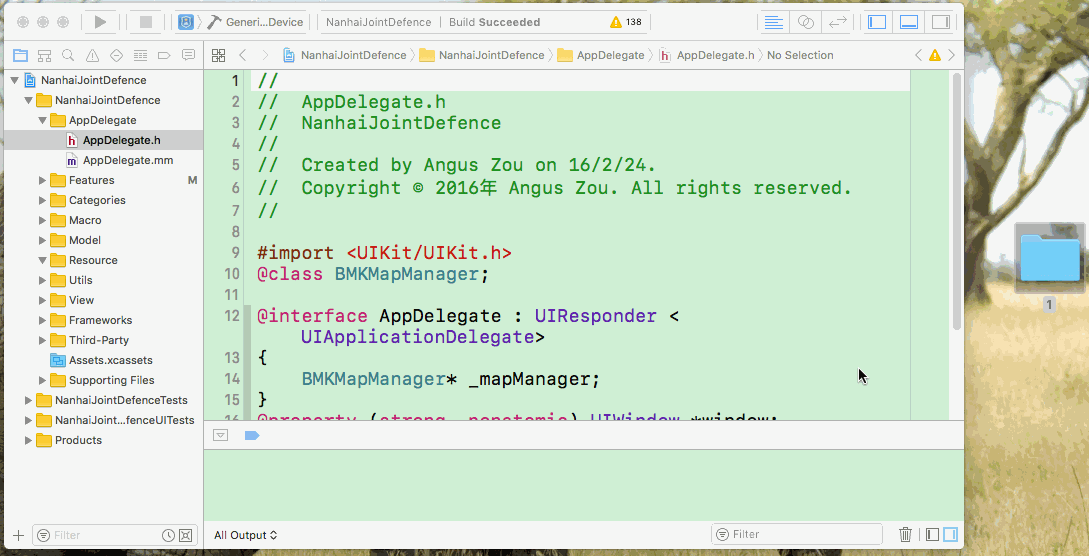Toggle the Debug area visibility
This screenshot has width=1089, height=556.
909,22
